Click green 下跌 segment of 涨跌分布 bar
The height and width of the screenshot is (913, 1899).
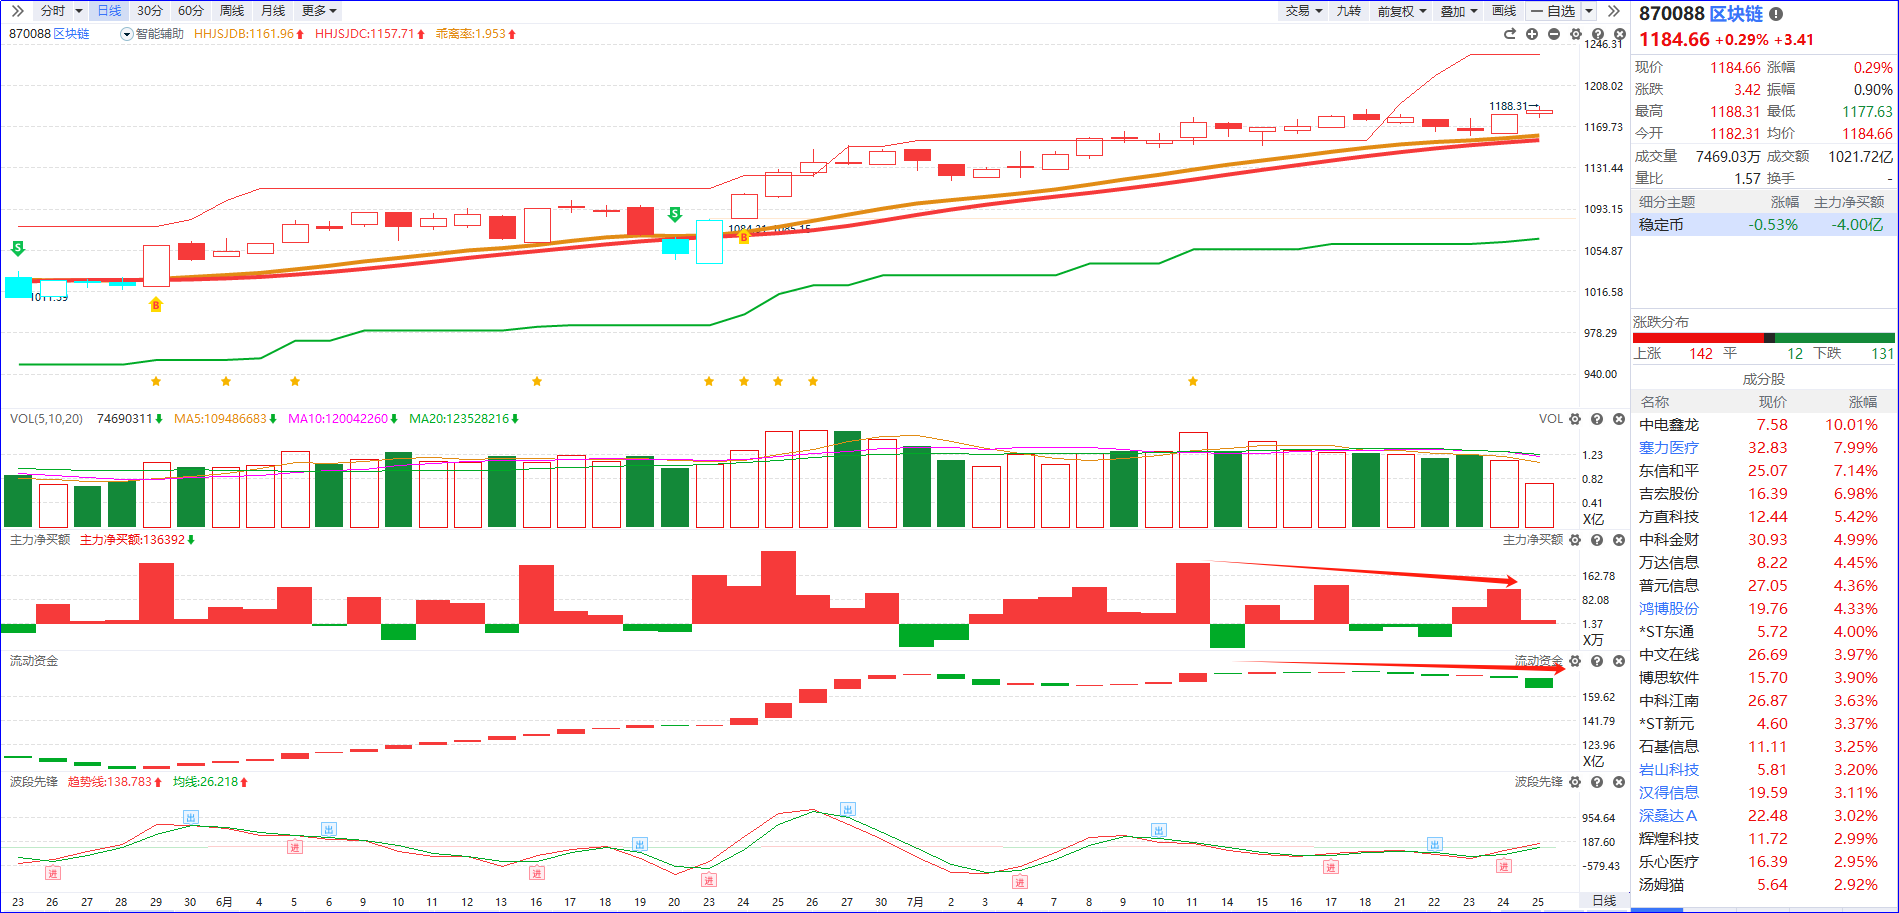tap(1835, 338)
